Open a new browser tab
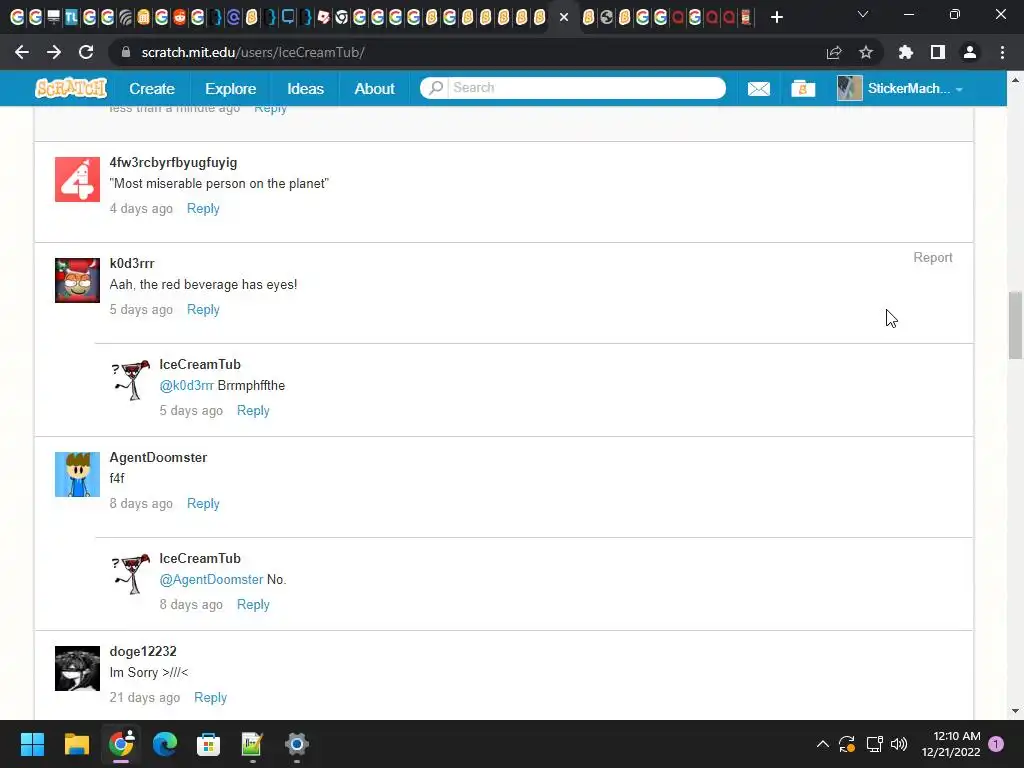The width and height of the screenshot is (1024, 768). [x=776, y=17]
